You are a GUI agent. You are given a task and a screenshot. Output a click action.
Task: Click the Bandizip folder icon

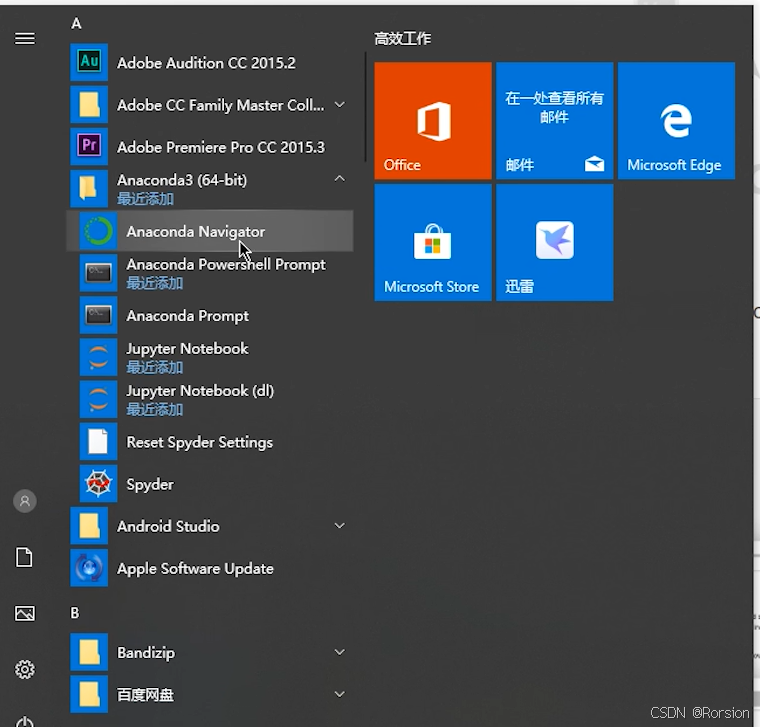pos(89,652)
